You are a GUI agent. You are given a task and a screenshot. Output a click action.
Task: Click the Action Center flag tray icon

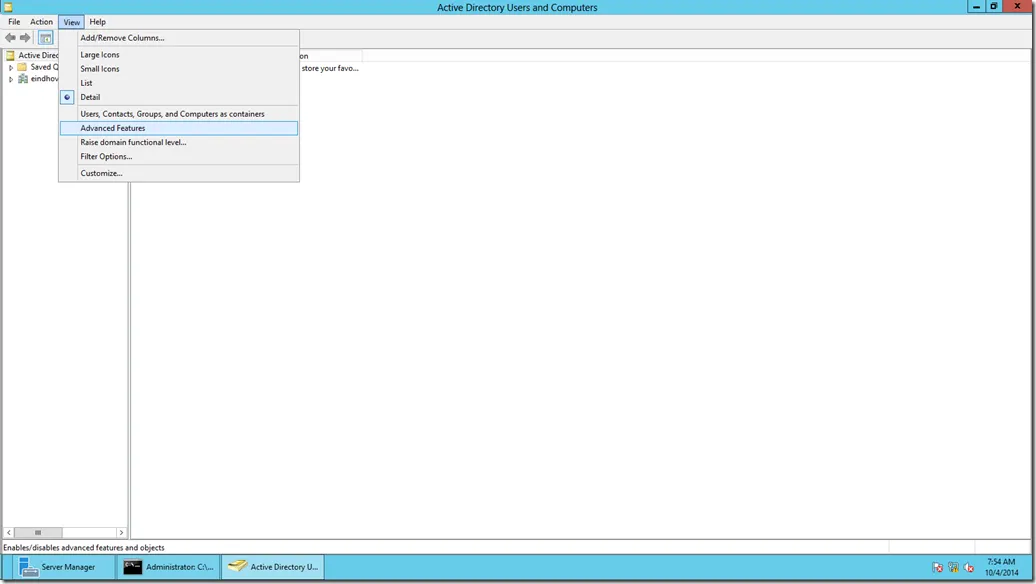[x=938, y=567]
